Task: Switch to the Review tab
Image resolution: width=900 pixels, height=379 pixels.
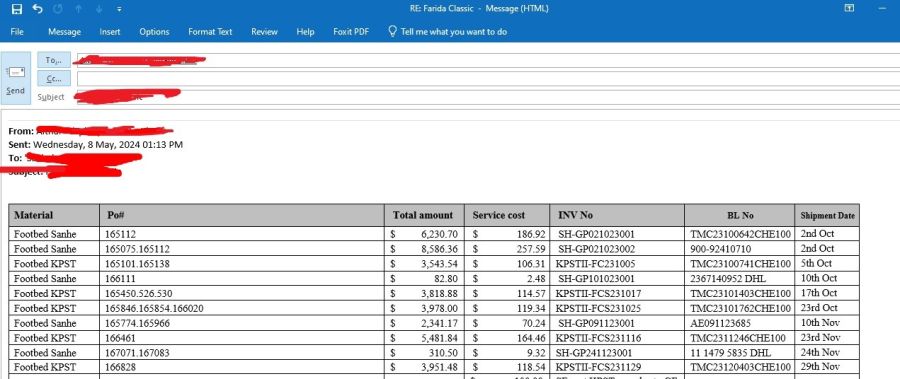Action: [x=264, y=32]
